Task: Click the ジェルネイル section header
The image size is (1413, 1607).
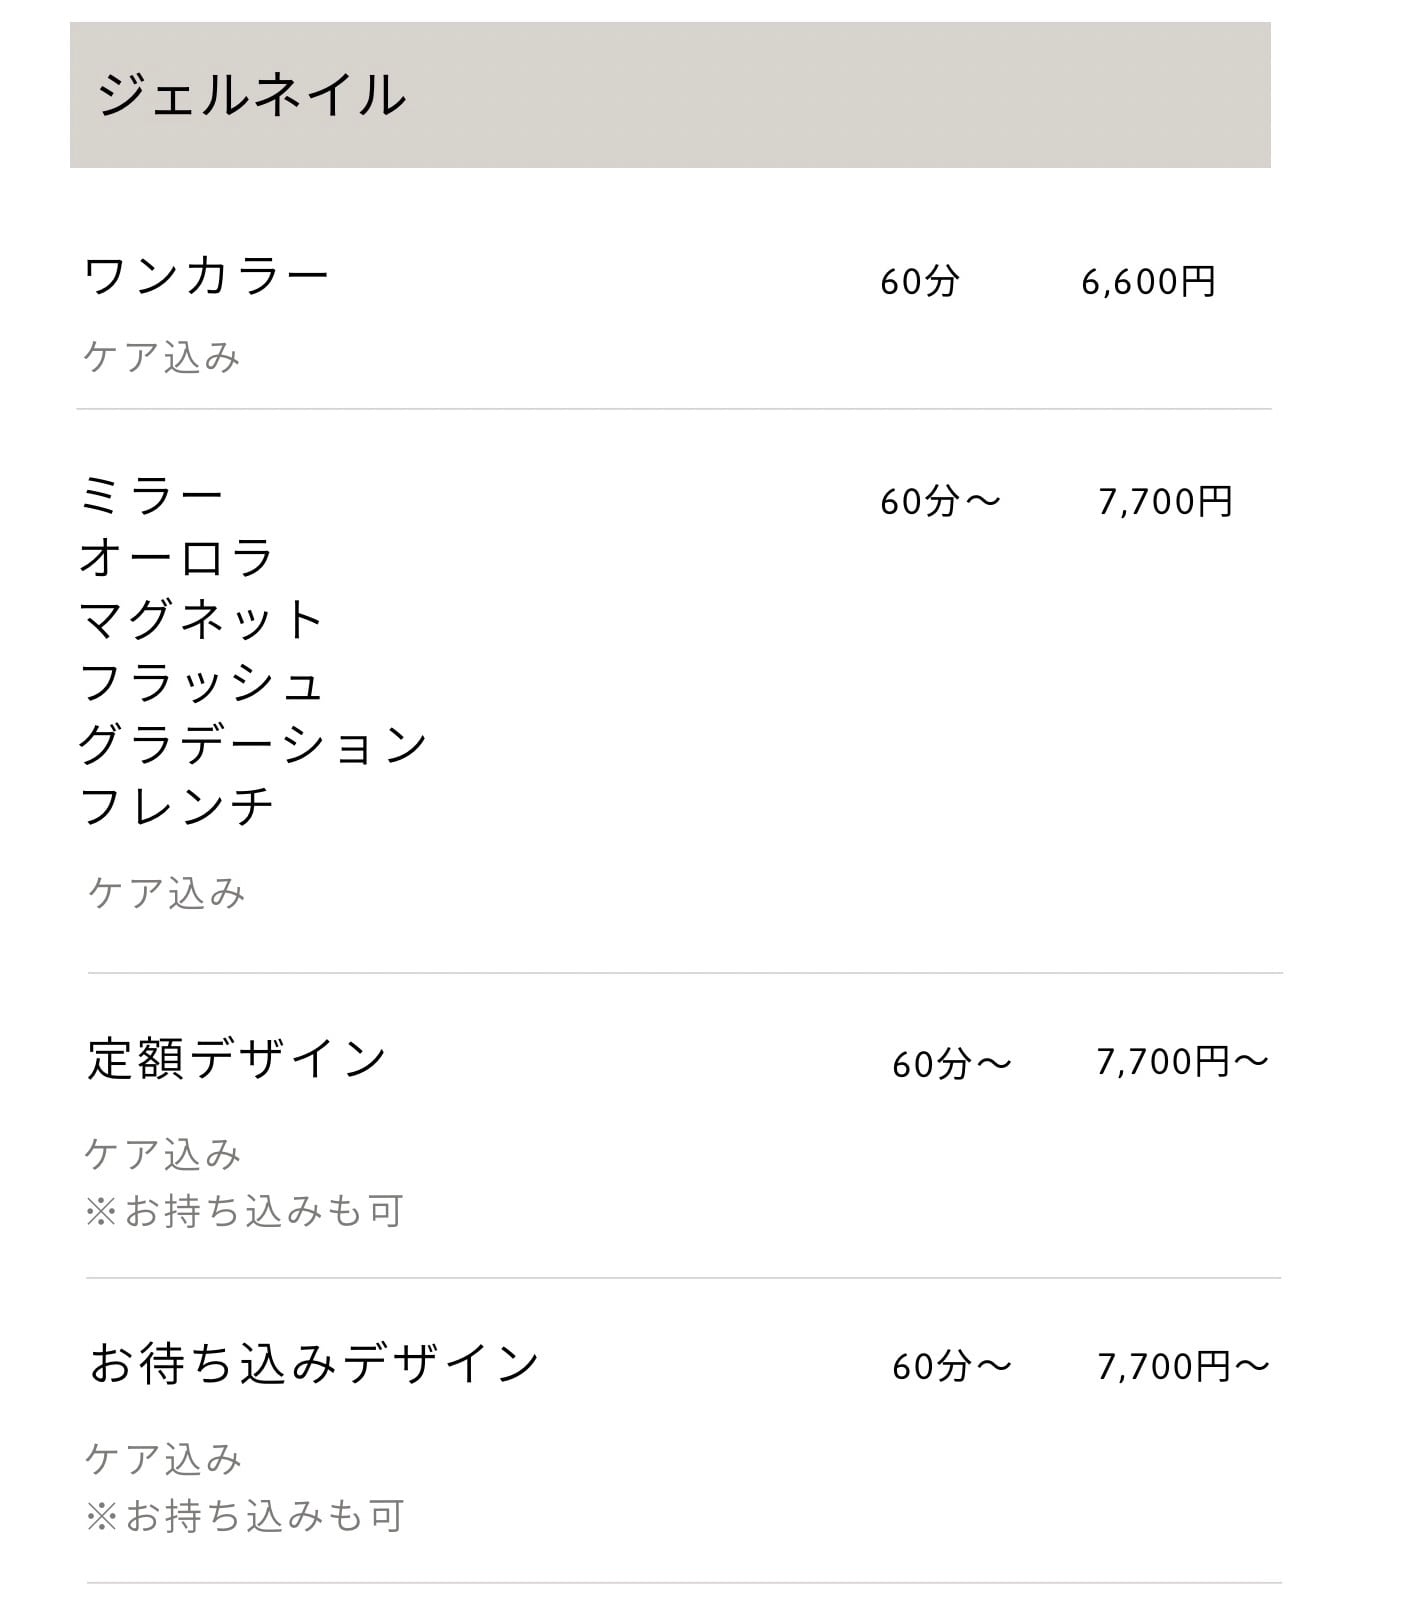Action: 670,95
